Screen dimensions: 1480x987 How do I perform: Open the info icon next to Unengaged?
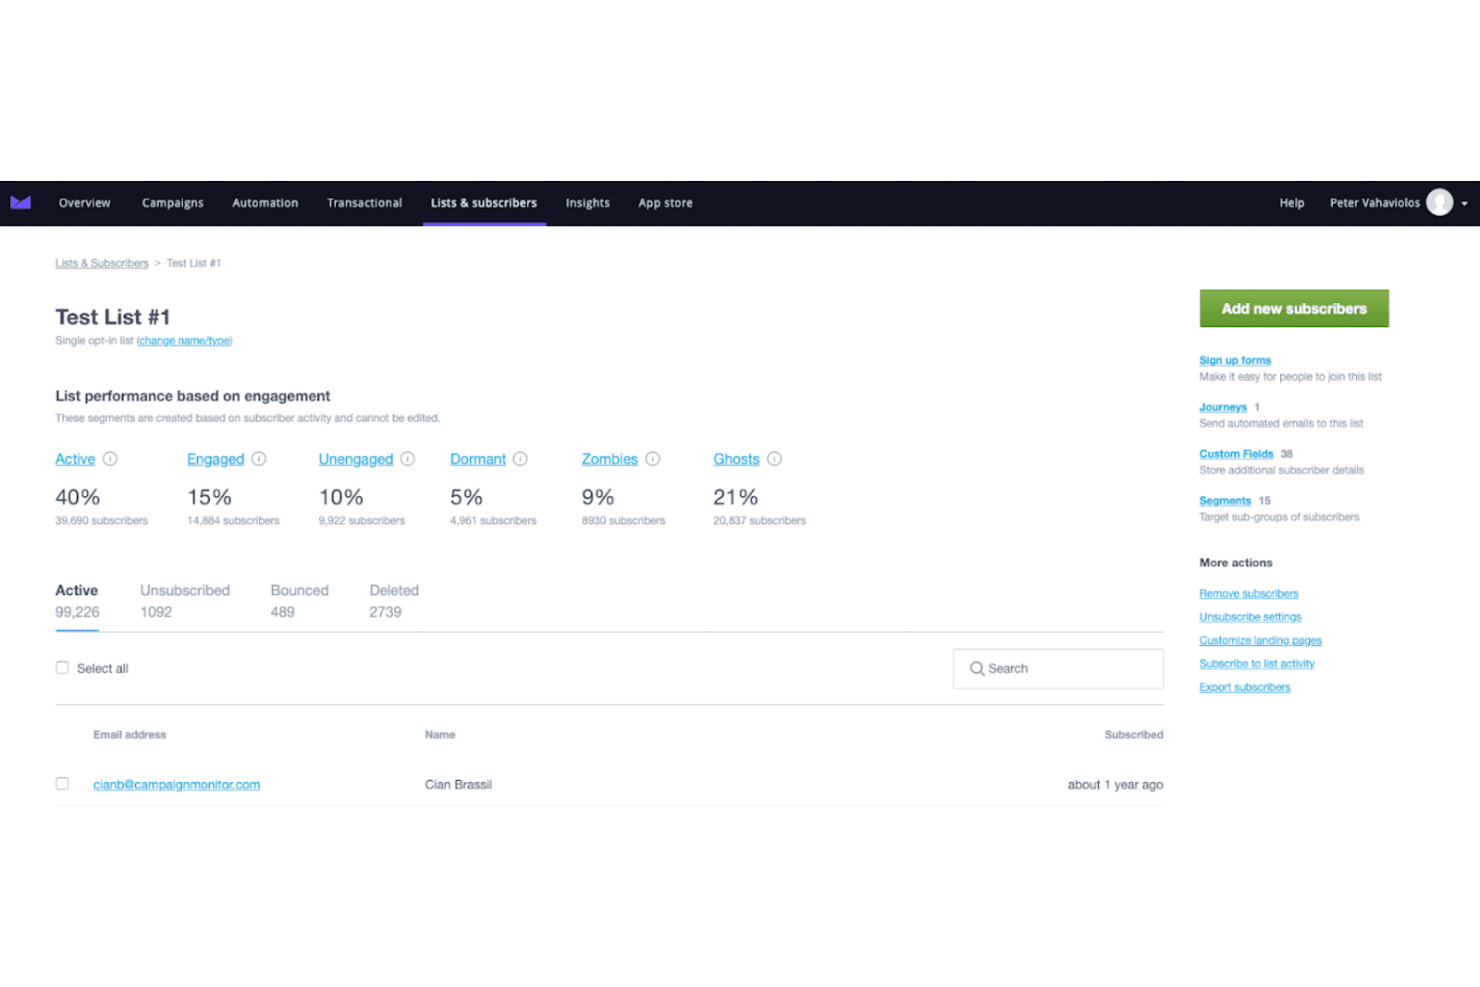point(407,459)
